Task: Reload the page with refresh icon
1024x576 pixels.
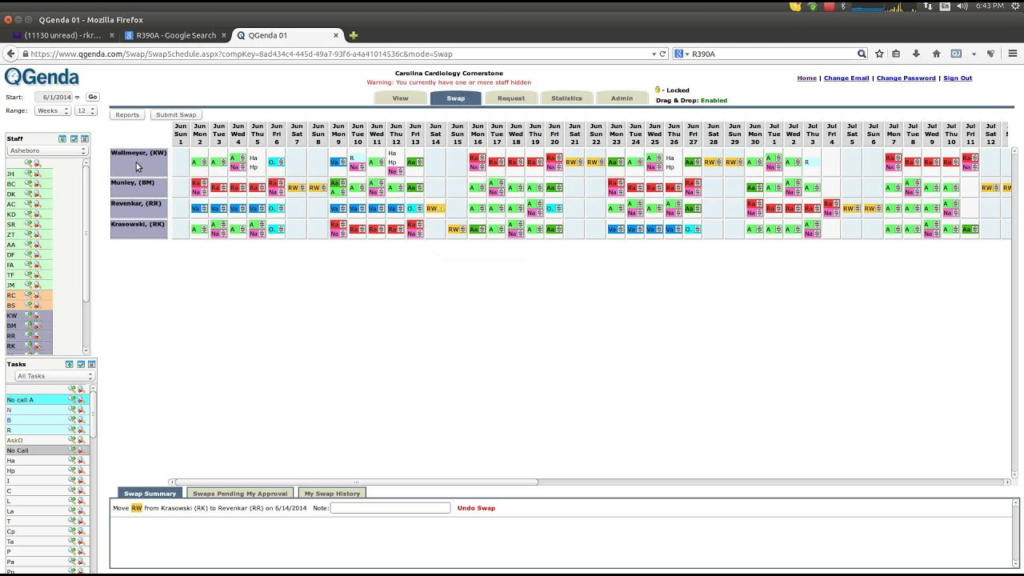Action: click(x=663, y=54)
